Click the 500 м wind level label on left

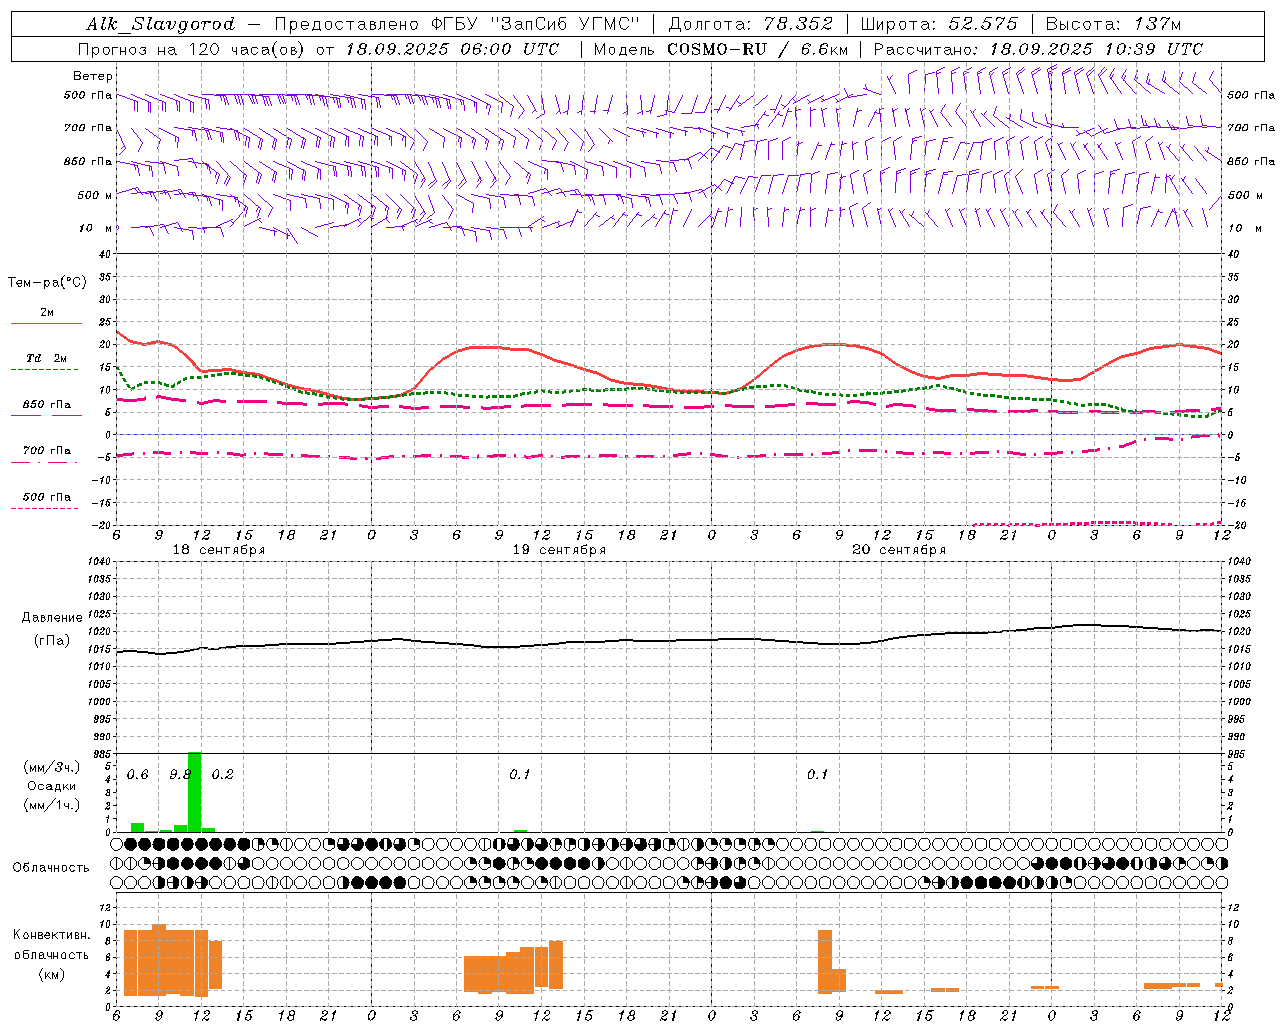tap(95, 195)
